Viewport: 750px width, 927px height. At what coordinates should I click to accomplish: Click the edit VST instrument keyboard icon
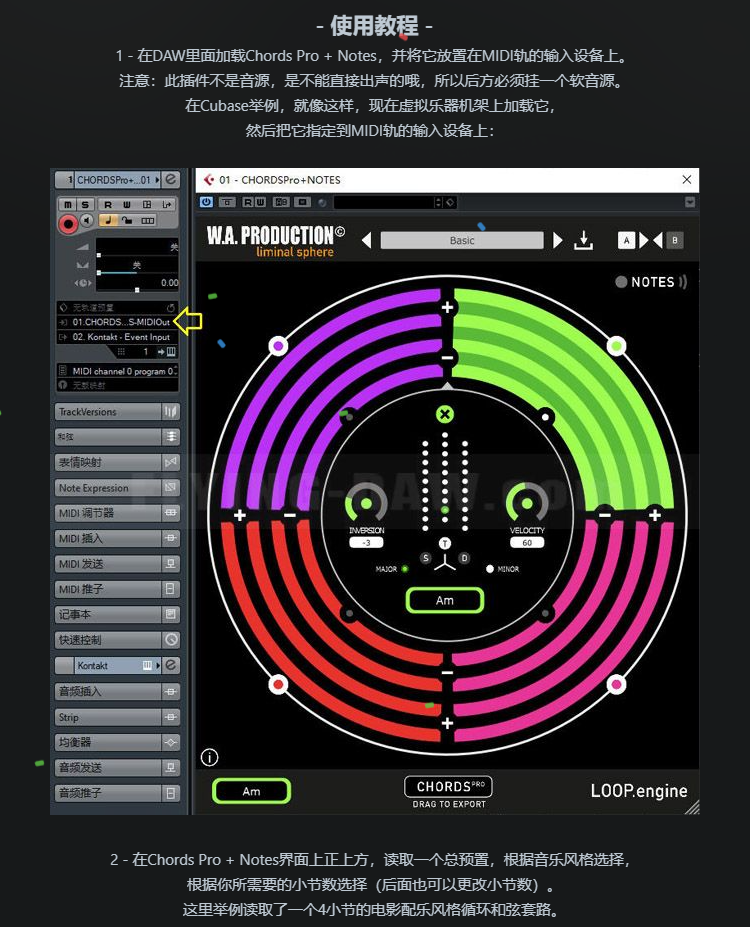pos(171,352)
